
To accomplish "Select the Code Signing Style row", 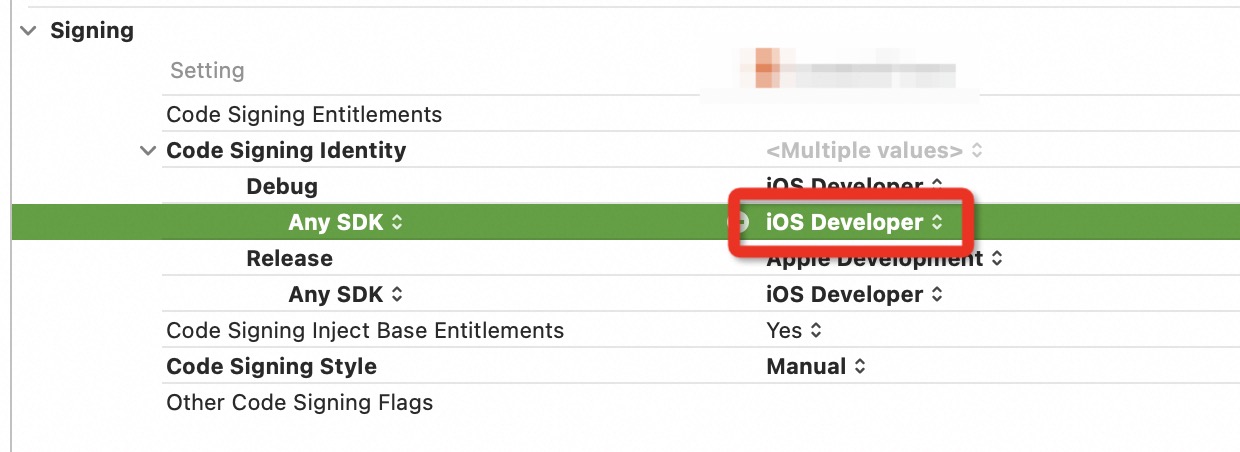I will tap(271, 367).
